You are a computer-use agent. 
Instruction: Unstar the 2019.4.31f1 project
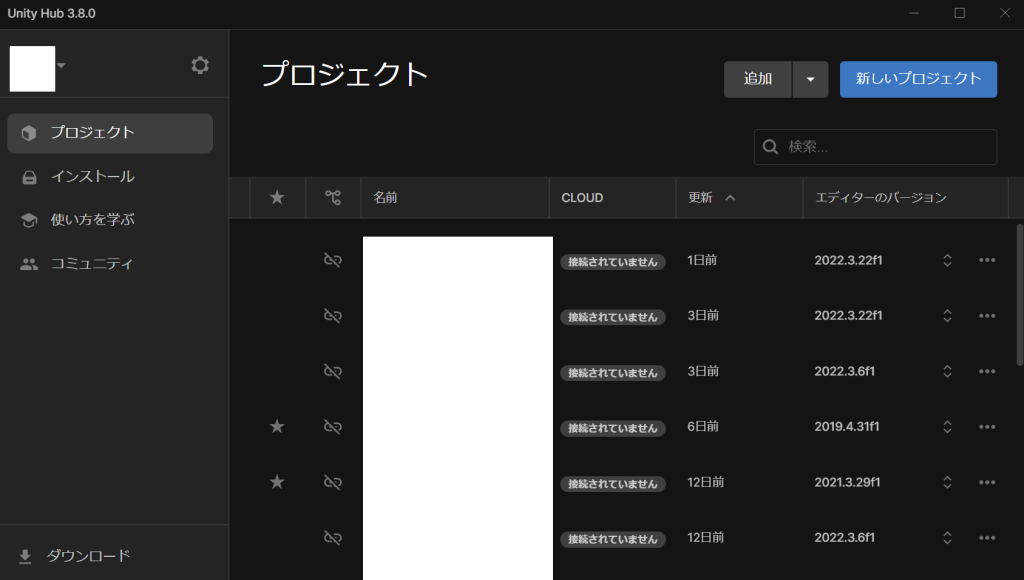[x=277, y=427]
